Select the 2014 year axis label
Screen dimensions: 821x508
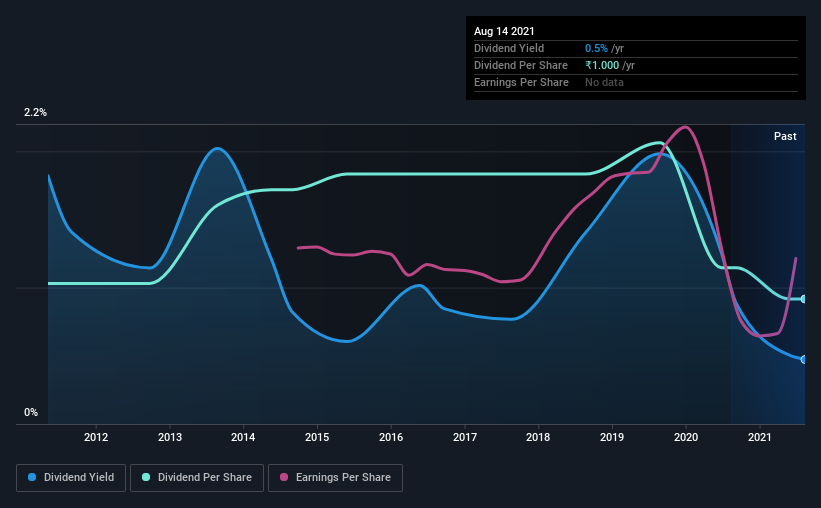[243, 437]
